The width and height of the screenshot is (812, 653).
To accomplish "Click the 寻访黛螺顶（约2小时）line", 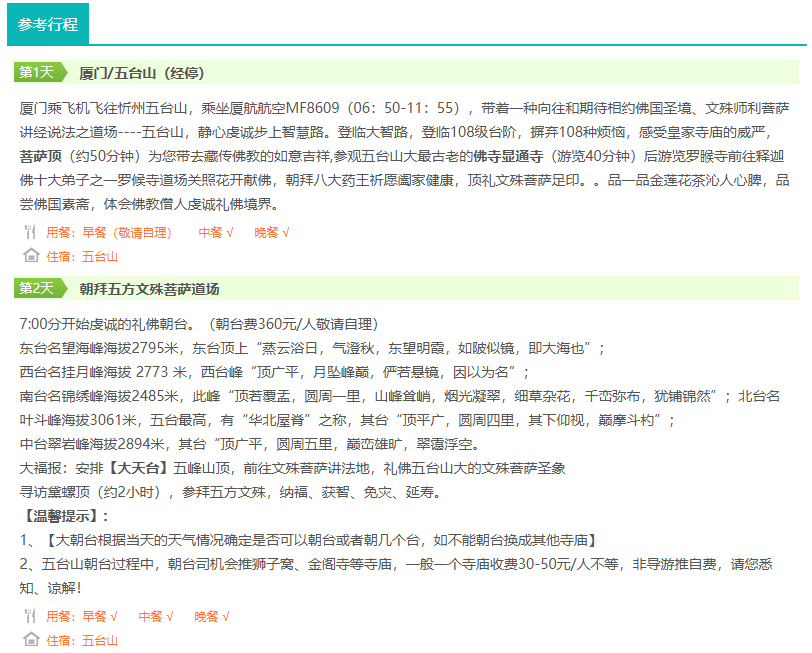I will pos(230,492).
